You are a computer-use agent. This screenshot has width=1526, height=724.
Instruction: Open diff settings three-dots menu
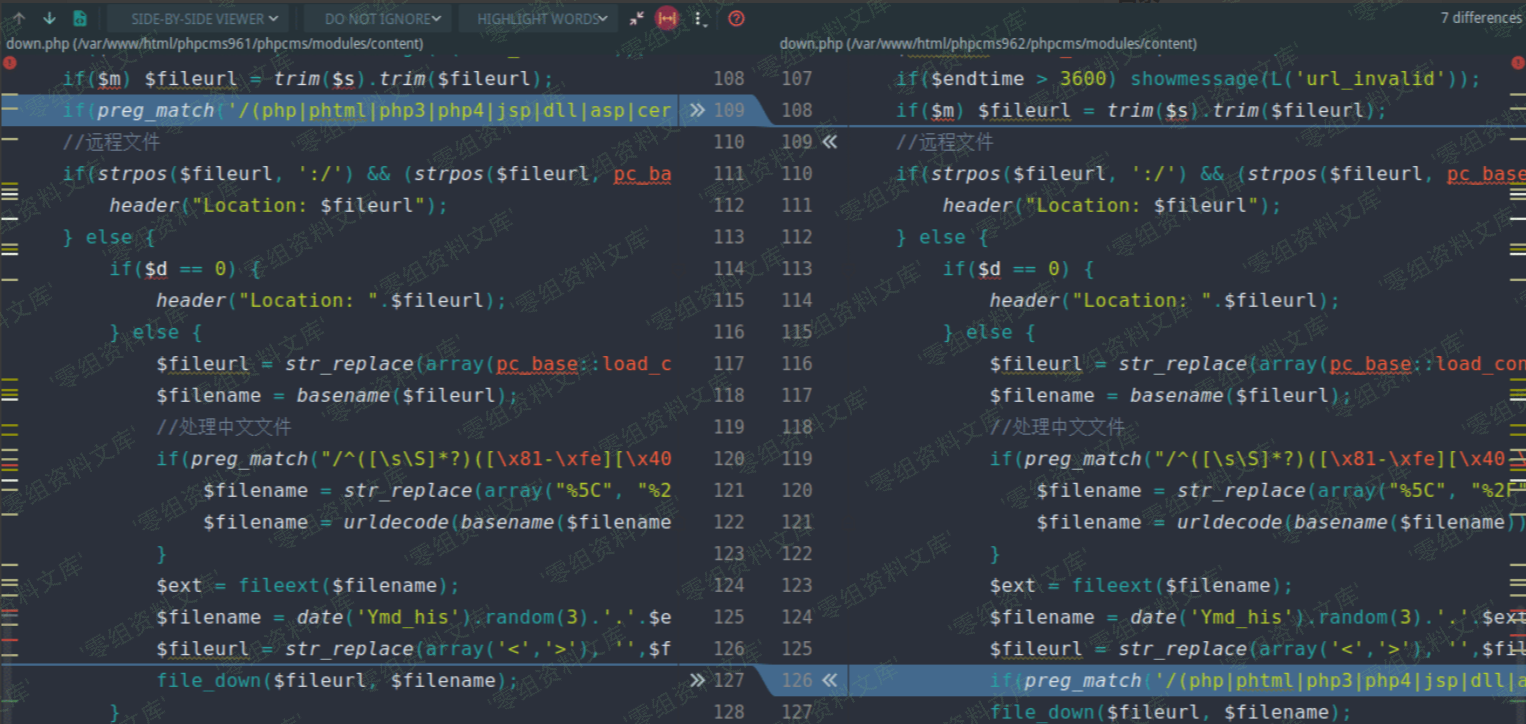pyautogui.click(x=699, y=18)
